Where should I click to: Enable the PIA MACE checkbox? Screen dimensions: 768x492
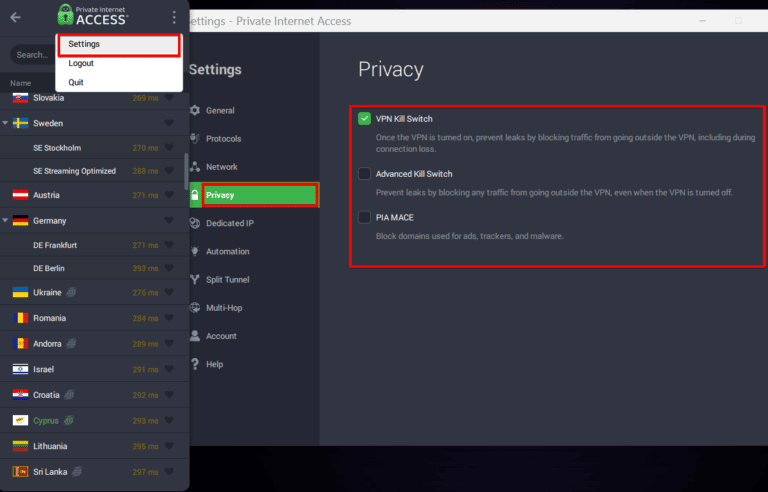[364, 217]
